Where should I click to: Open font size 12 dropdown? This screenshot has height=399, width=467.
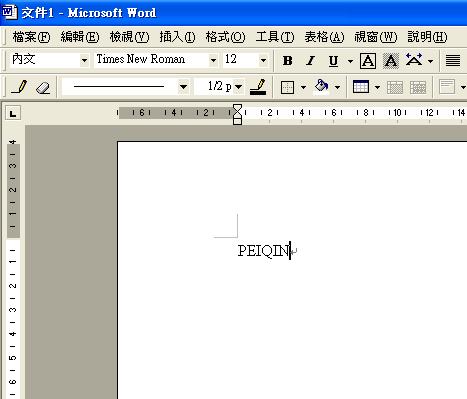tap(263, 60)
